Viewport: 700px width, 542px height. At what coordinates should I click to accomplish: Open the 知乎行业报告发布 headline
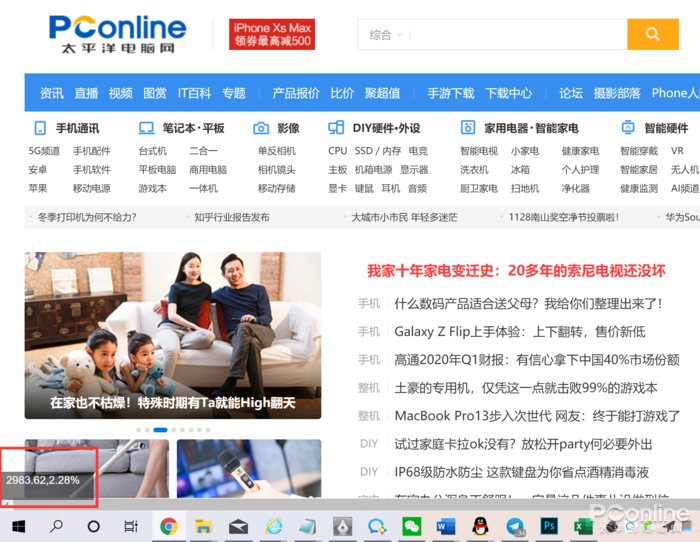(x=232, y=217)
